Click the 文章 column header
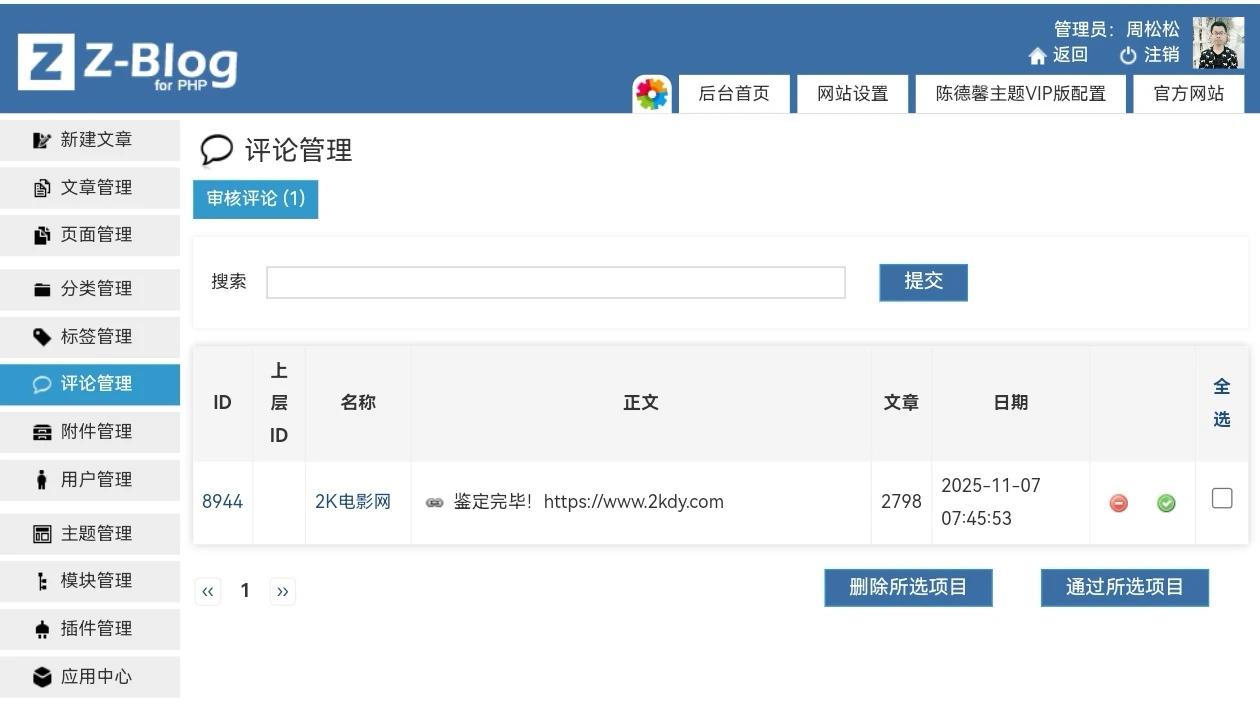The height and width of the screenshot is (716, 1260). click(901, 403)
